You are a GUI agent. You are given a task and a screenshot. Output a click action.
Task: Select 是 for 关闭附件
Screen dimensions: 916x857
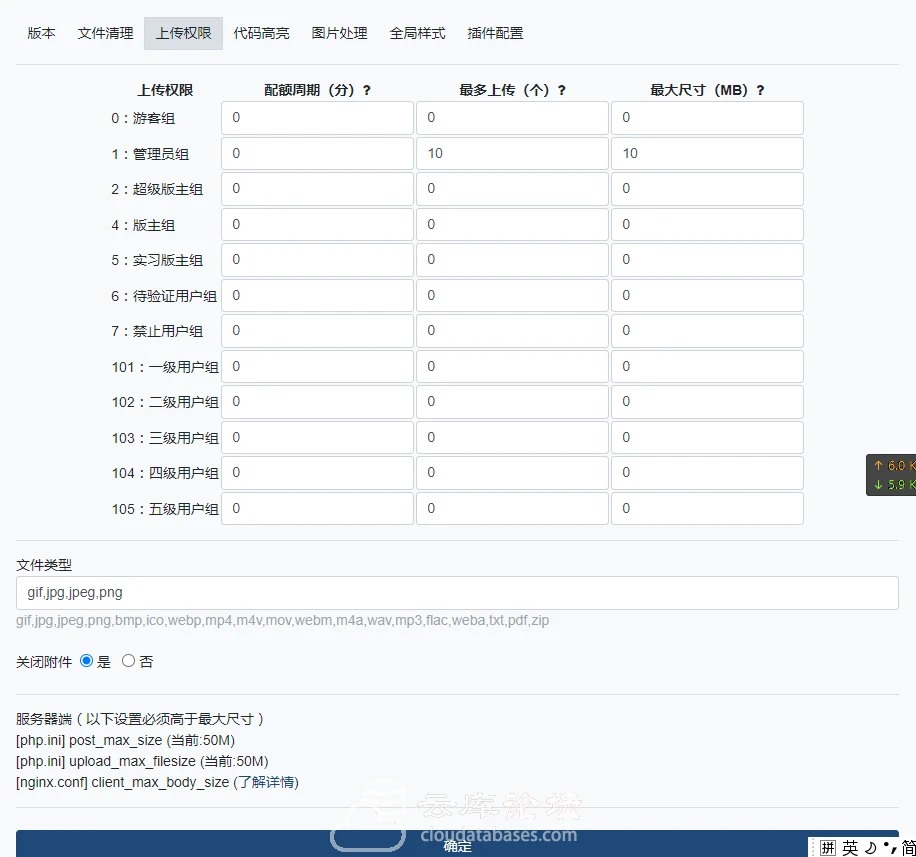[x=86, y=661]
